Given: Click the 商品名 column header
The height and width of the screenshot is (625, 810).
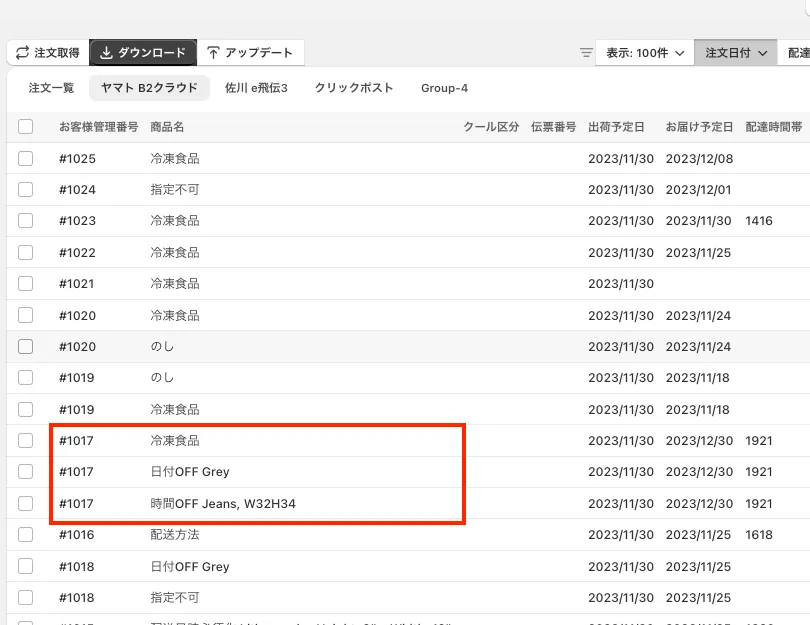Looking at the screenshot, I should [x=167, y=127].
